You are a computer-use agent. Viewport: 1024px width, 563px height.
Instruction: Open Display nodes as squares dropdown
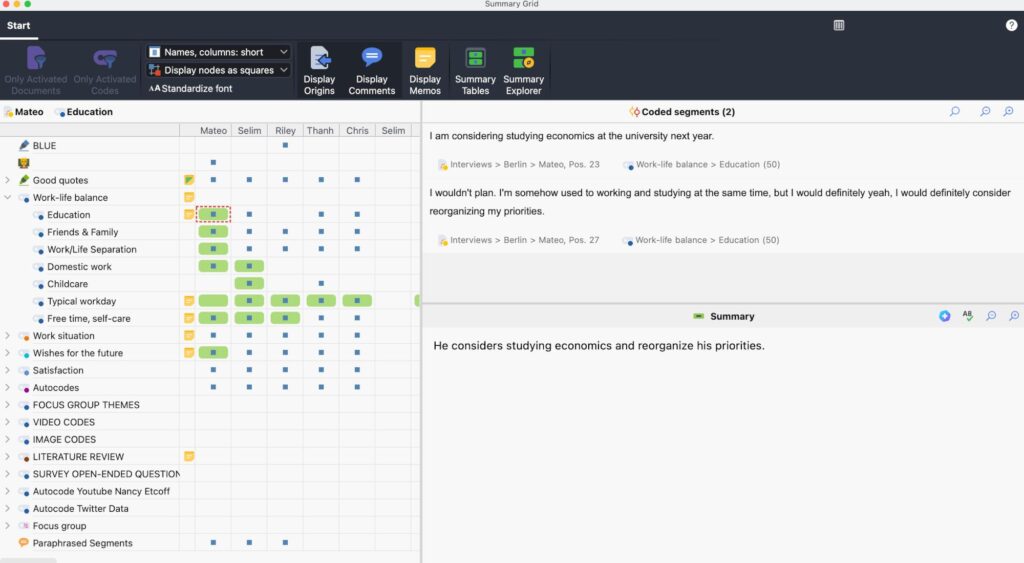click(x=218, y=70)
